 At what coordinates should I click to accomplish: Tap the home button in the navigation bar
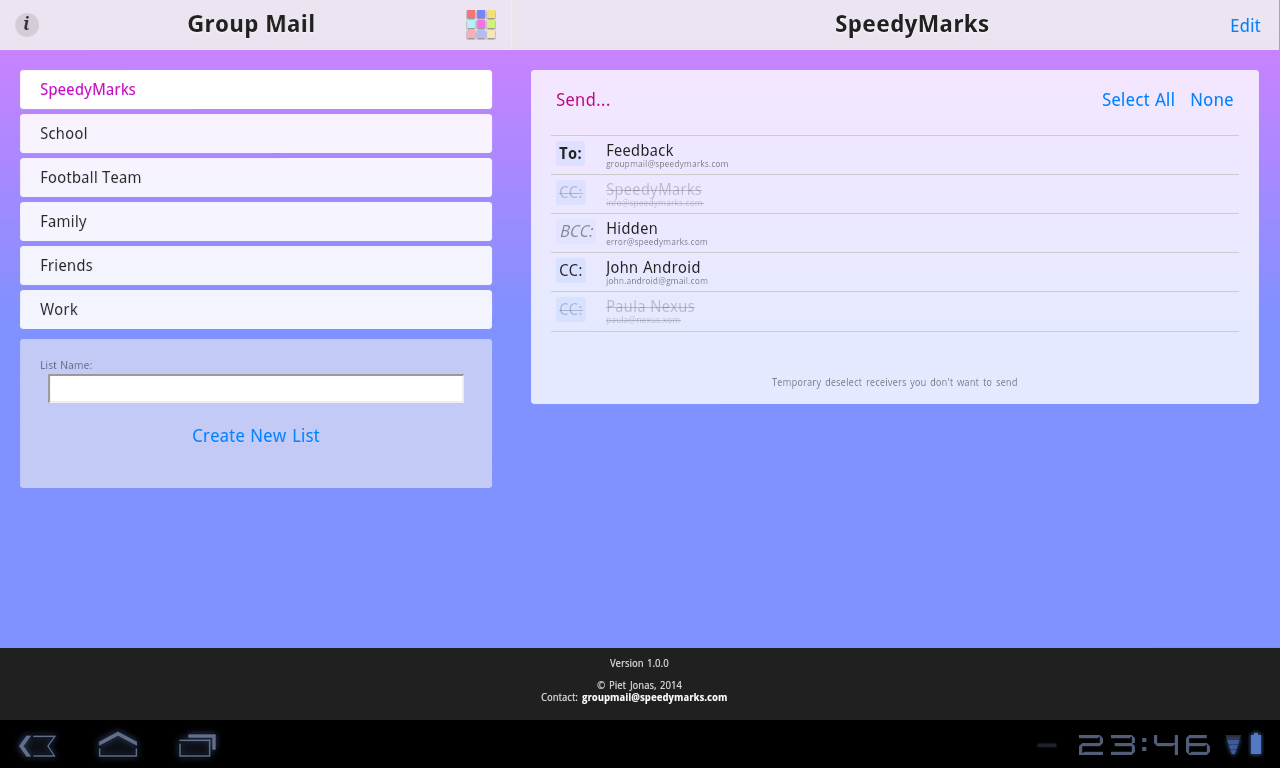pyautogui.click(x=116, y=744)
